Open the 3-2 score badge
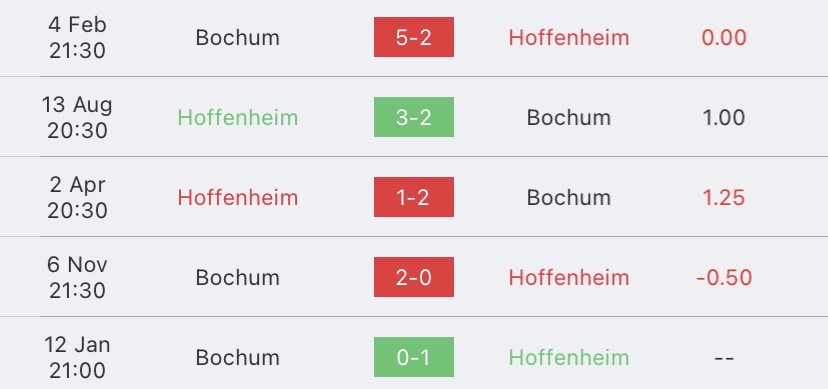Image resolution: width=828 pixels, height=389 pixels. (413, 117)
